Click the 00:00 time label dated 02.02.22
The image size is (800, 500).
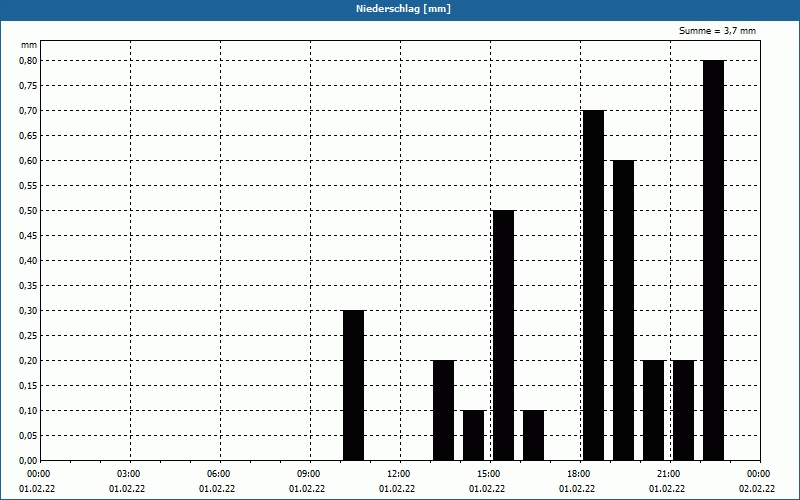click(759, 474)
